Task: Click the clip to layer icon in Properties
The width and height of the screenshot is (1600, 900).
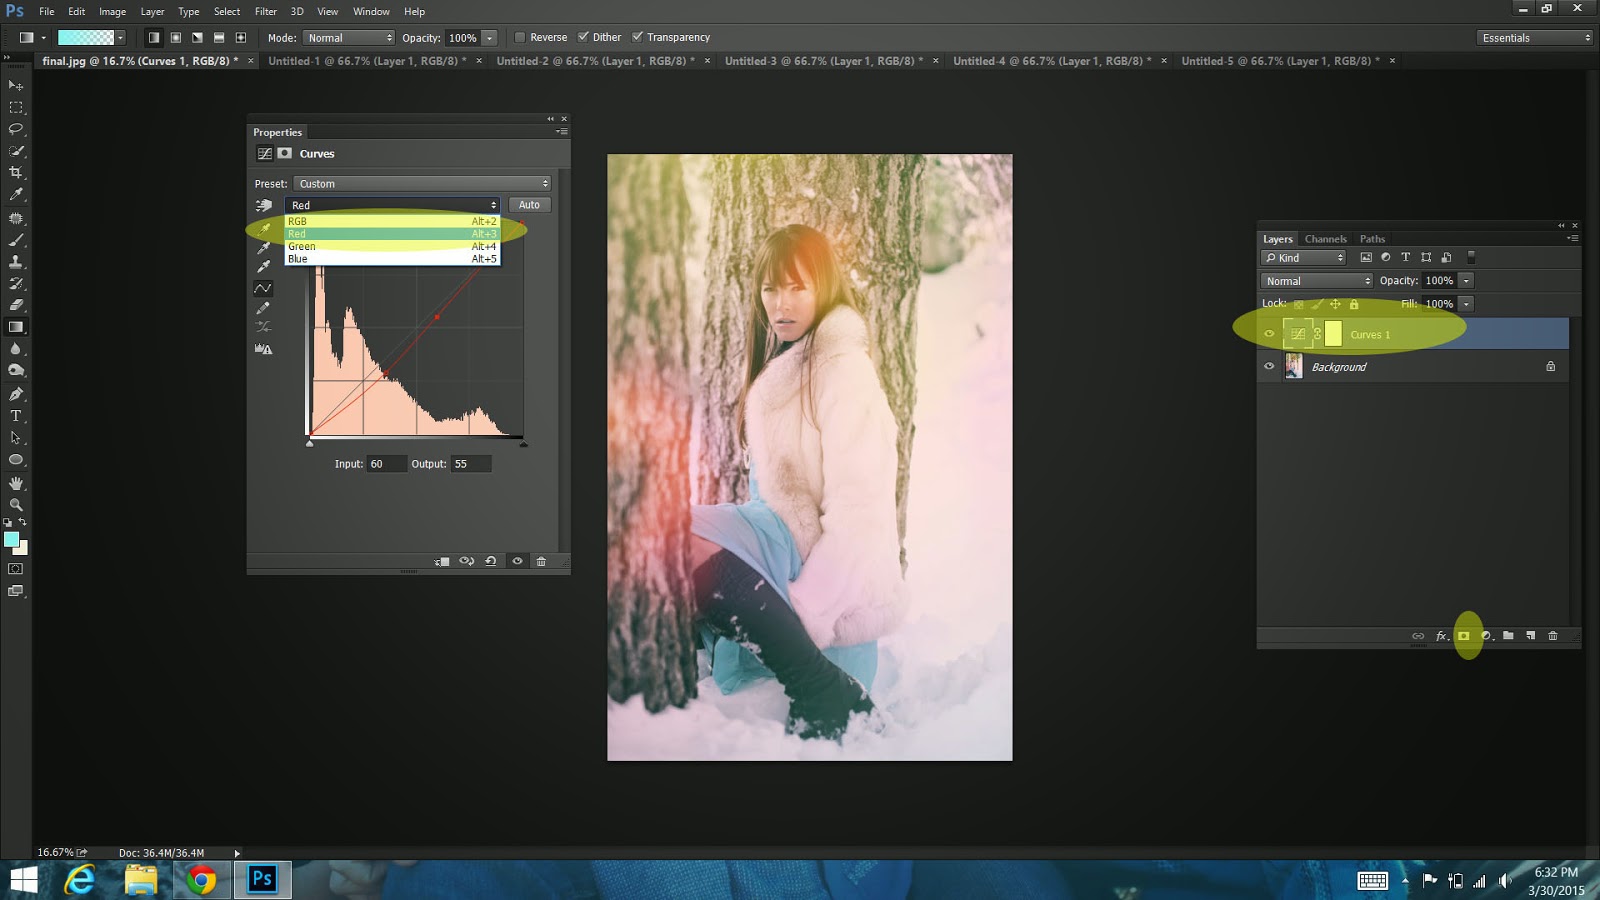Action: 442,561
